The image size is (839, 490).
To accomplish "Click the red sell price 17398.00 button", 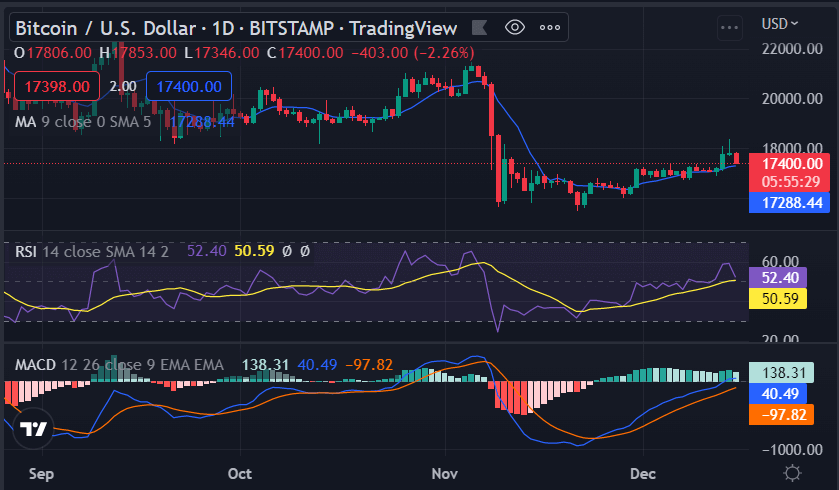I will point(57,87).
